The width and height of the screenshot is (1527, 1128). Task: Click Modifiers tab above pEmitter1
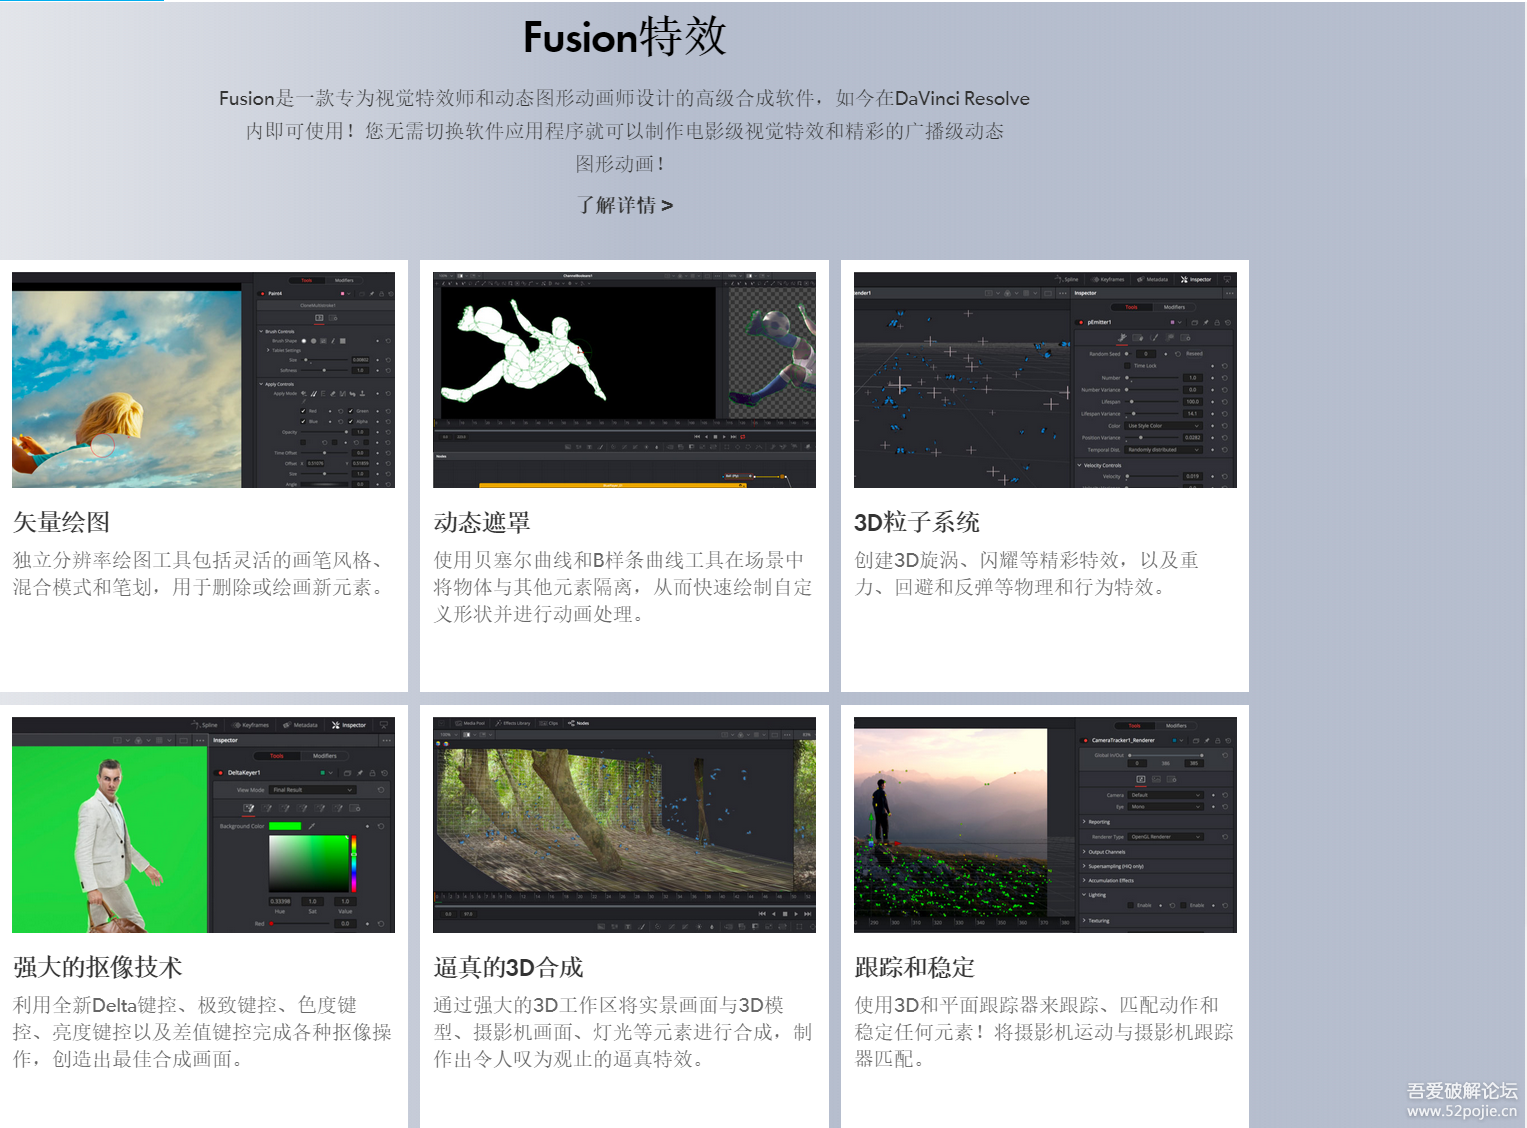(x=1174, y=307)
